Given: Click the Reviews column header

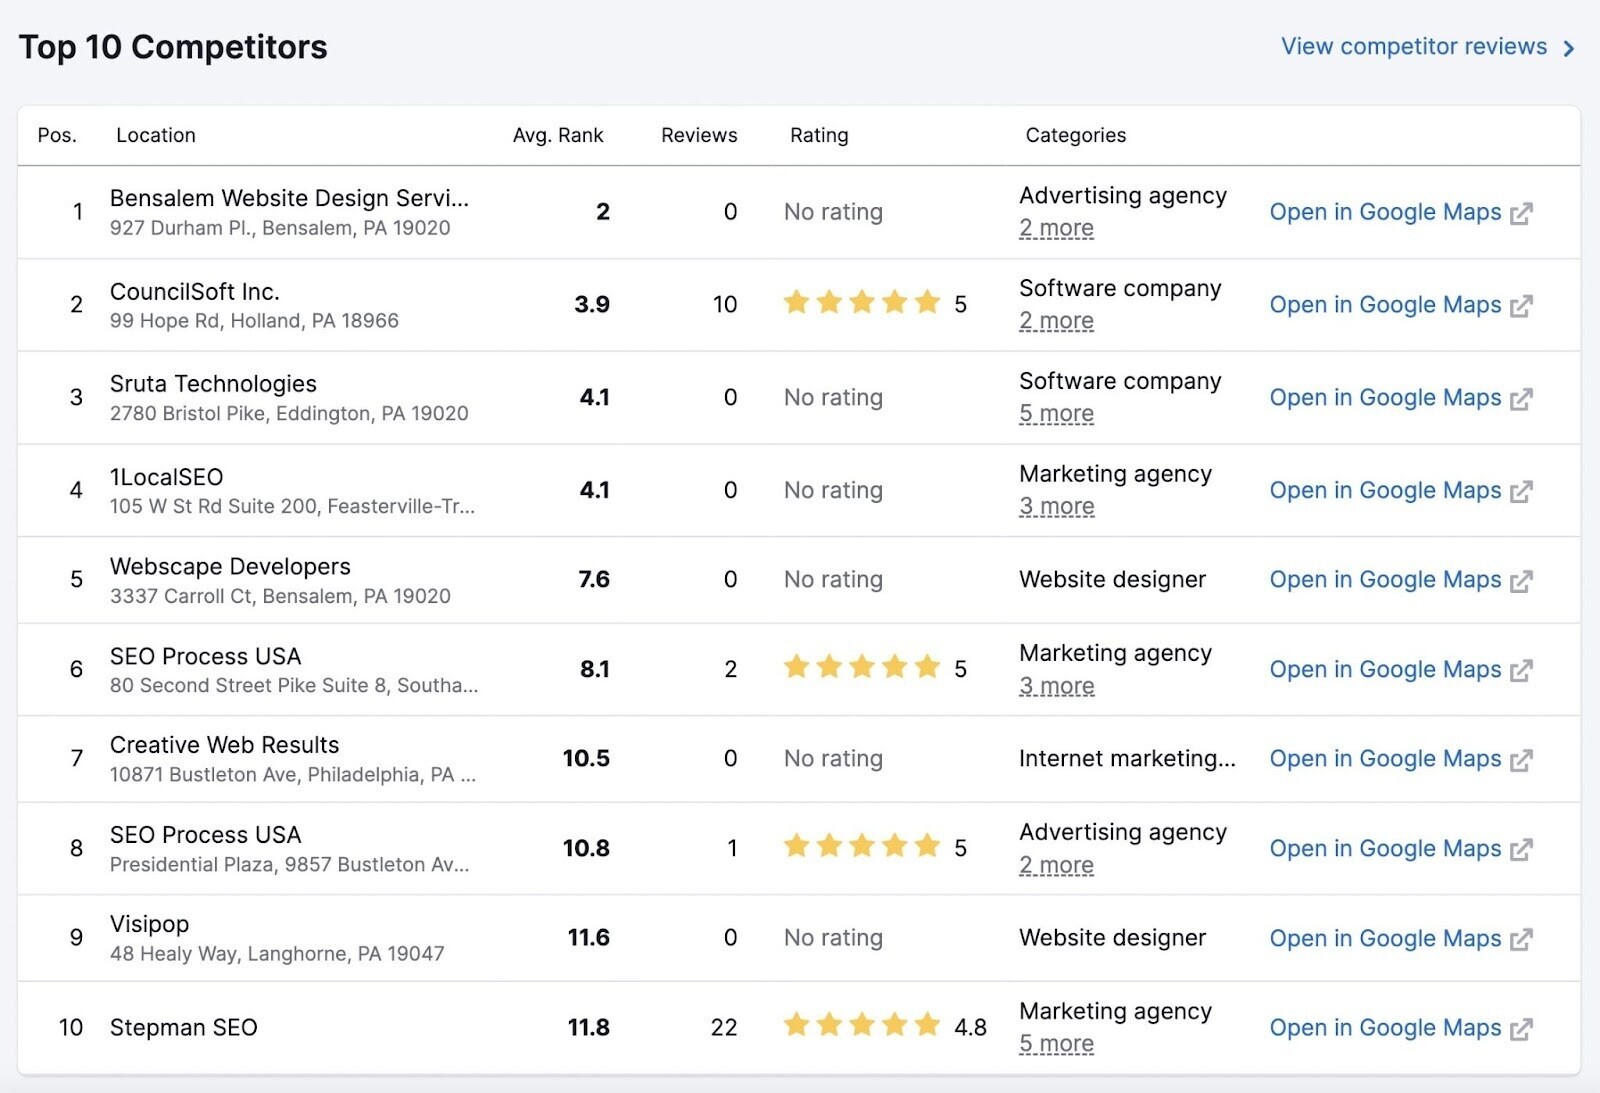Looking at the screenshot, I should [699, 135].
